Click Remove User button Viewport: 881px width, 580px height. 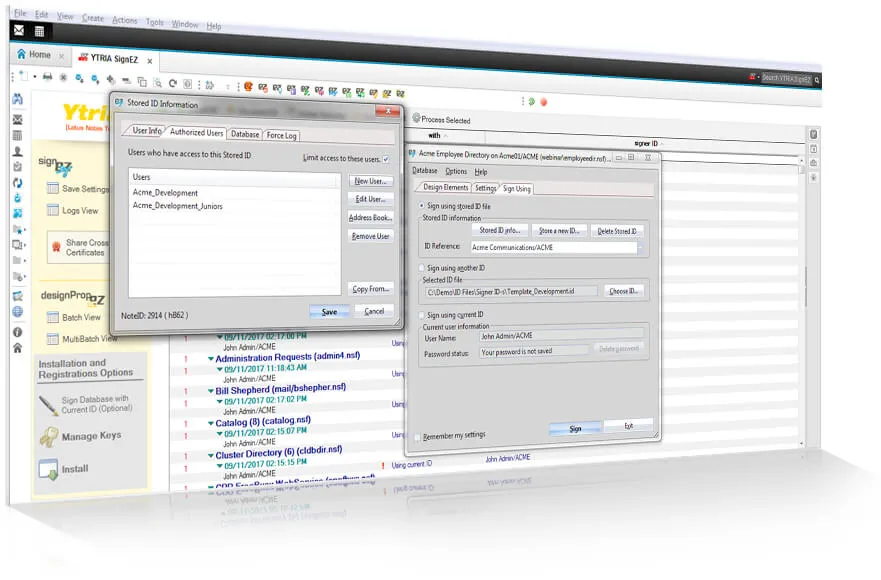(370, 236)
